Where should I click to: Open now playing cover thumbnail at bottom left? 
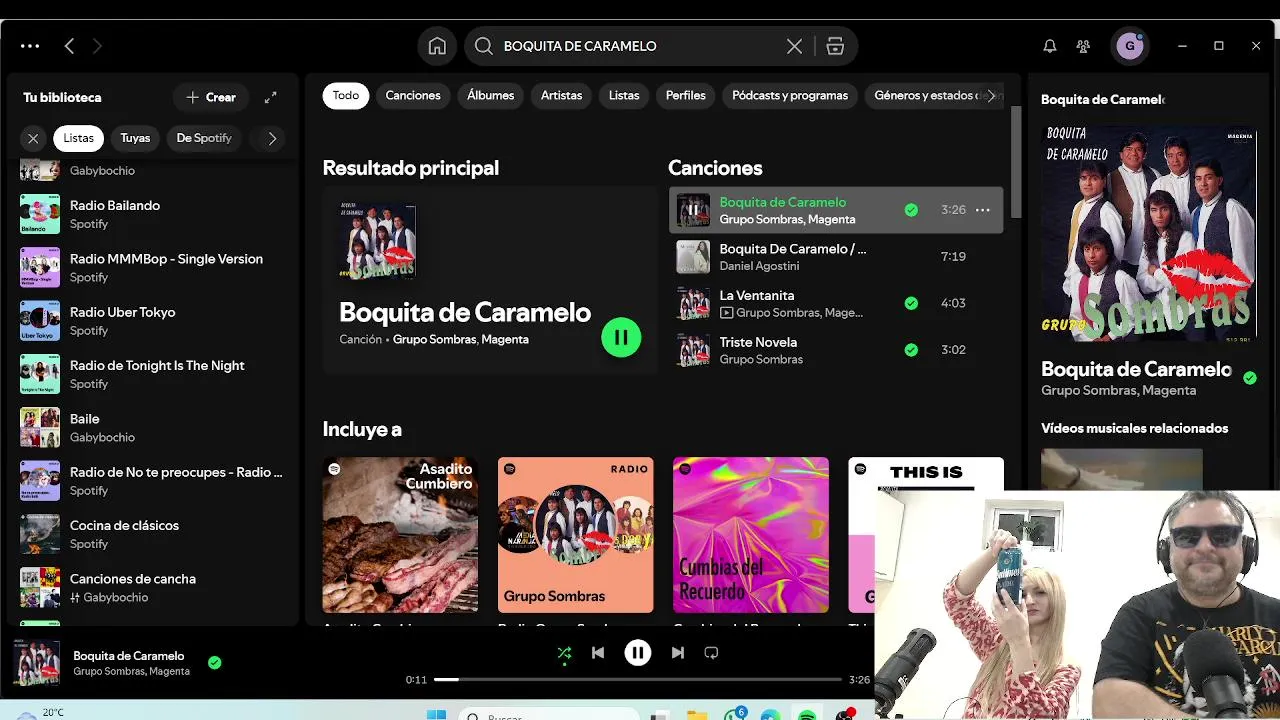point(37,662)
